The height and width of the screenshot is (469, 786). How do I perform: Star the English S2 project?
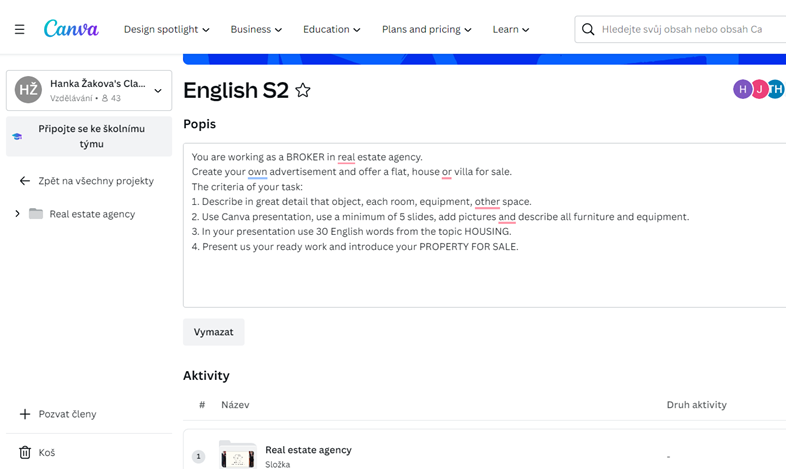[x=303, y=91]
